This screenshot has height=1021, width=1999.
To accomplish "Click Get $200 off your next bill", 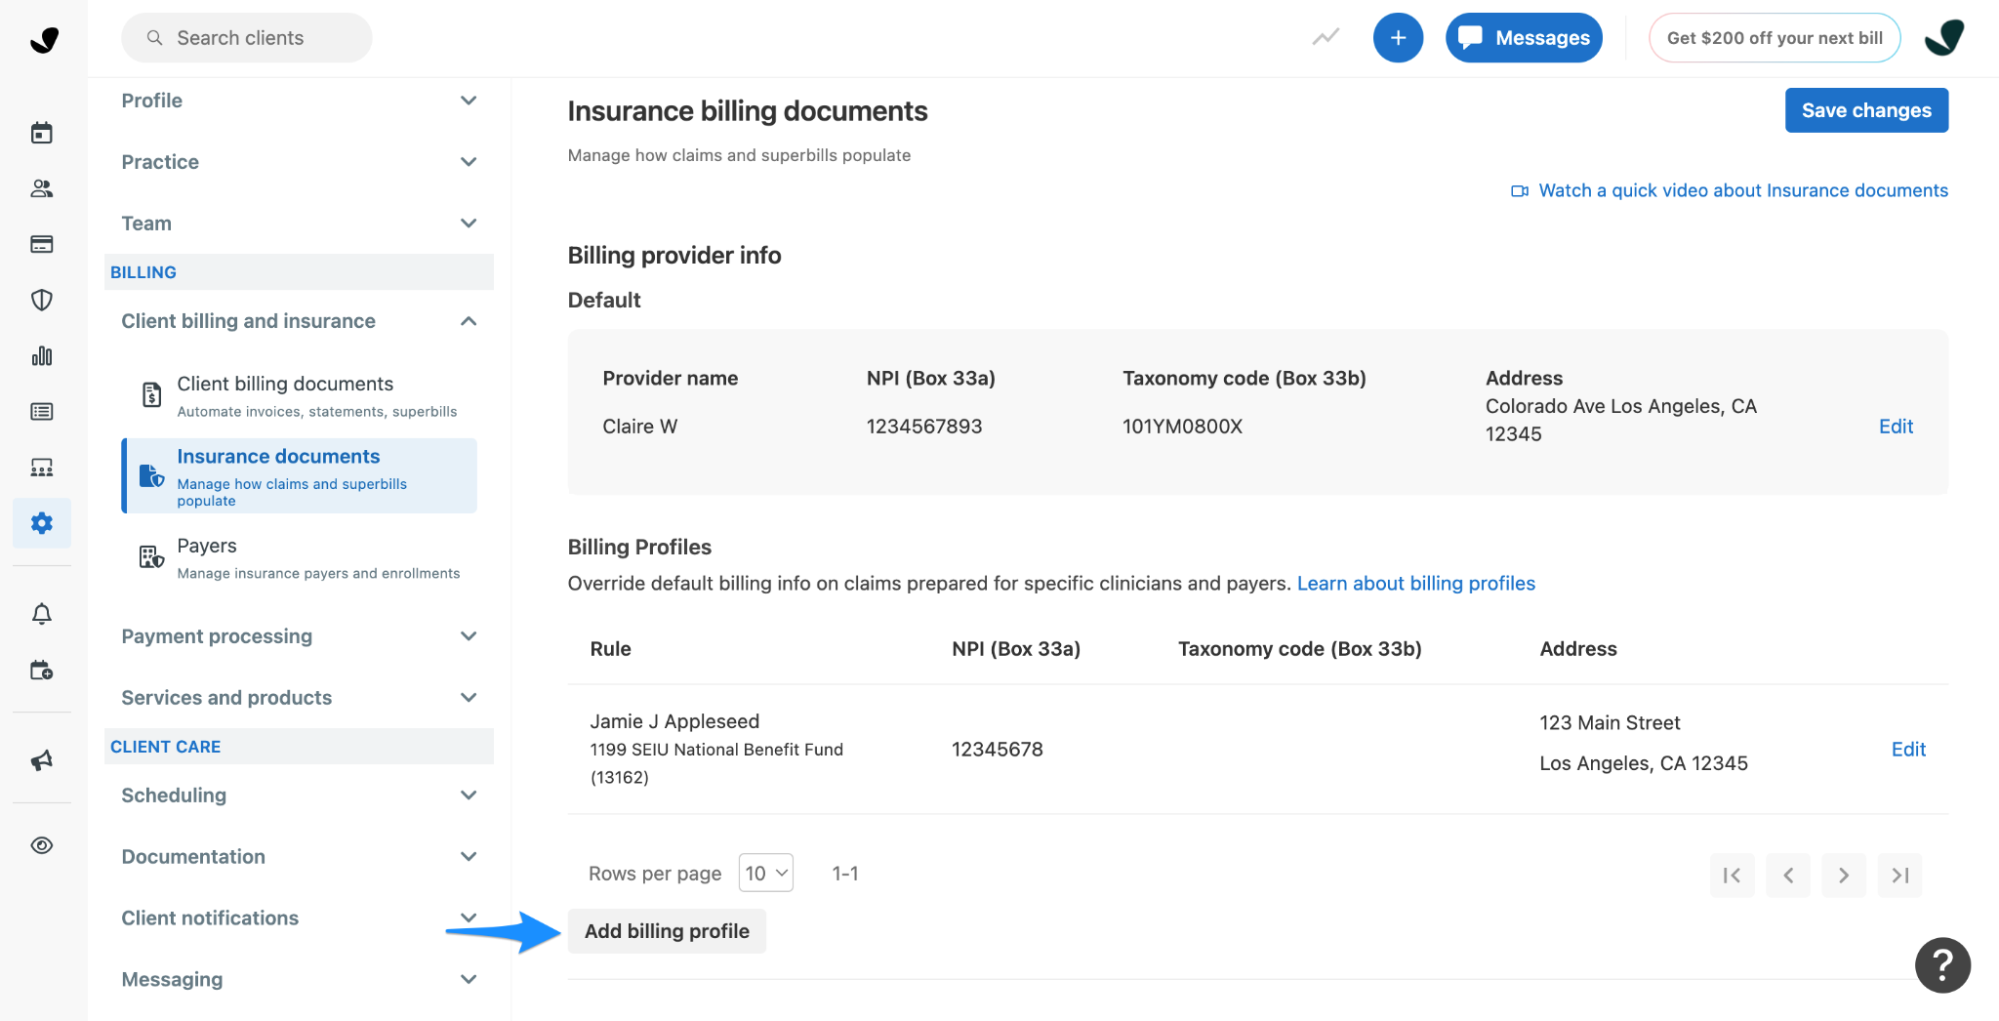I will click(1774, 38).
